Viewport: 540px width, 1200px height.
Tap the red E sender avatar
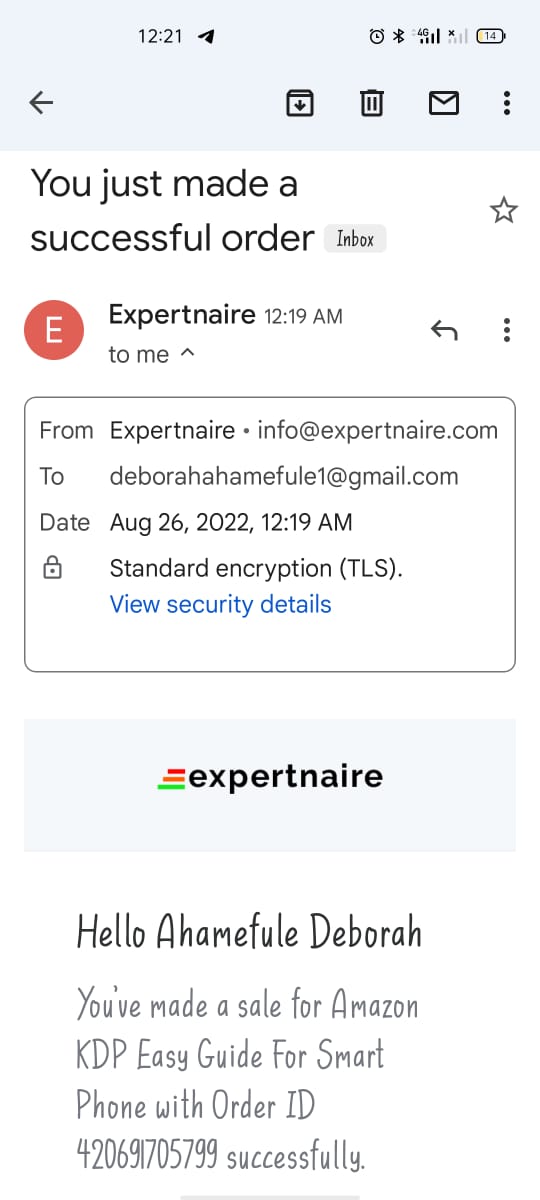[x=53, y=329]
